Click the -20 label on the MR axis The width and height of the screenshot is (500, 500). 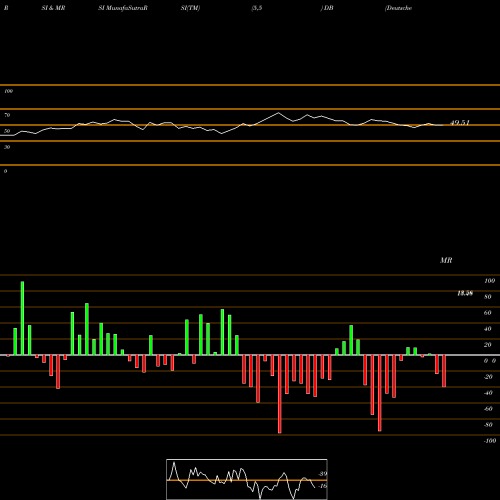[x=488, y=377]
